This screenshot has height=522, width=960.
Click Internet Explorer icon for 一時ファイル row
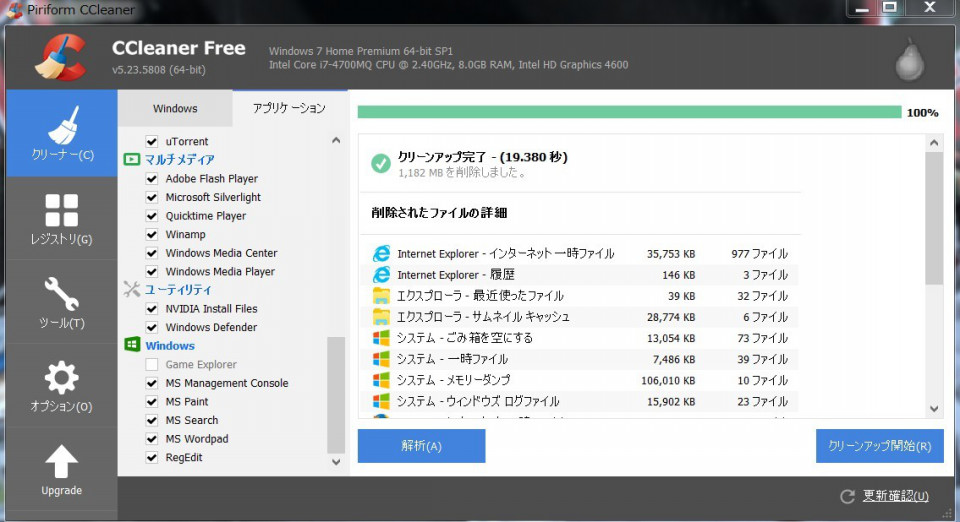381,253
